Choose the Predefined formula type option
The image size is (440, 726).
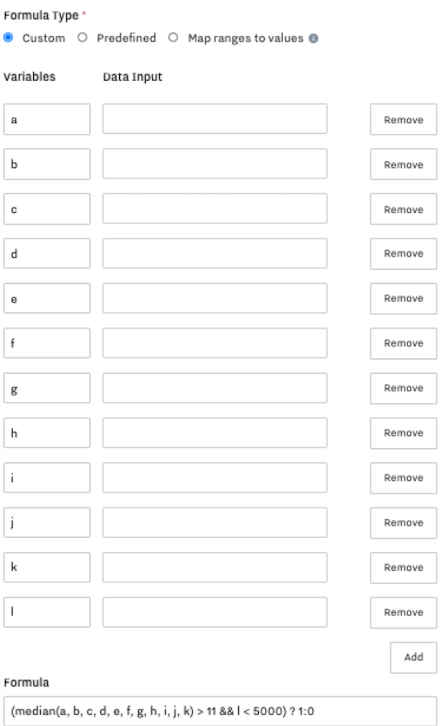pos(82,38)
